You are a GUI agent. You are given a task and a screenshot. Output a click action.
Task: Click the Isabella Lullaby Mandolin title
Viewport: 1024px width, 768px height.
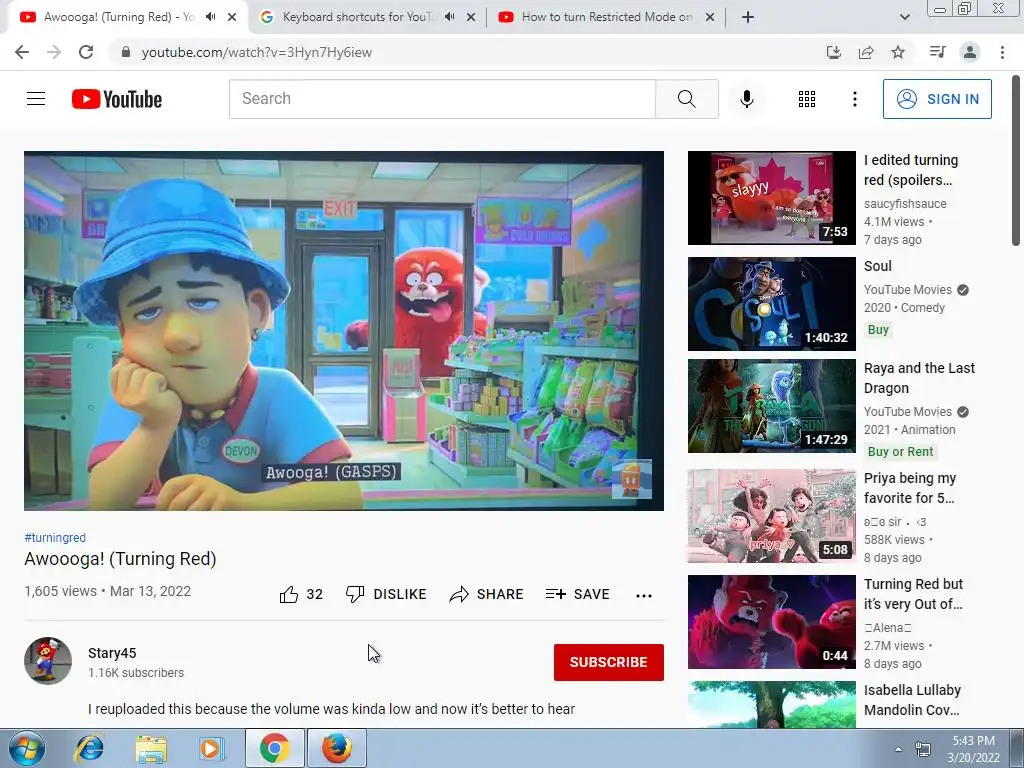[912, 700]
